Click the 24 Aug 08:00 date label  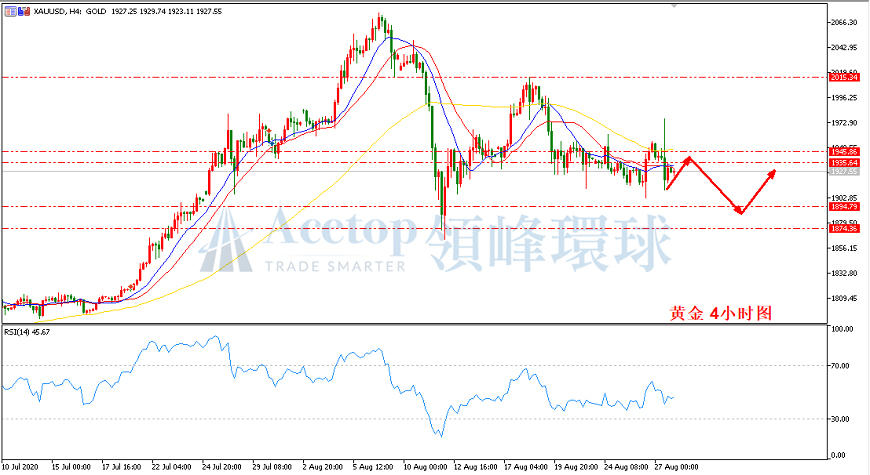[x=626, y=467]
